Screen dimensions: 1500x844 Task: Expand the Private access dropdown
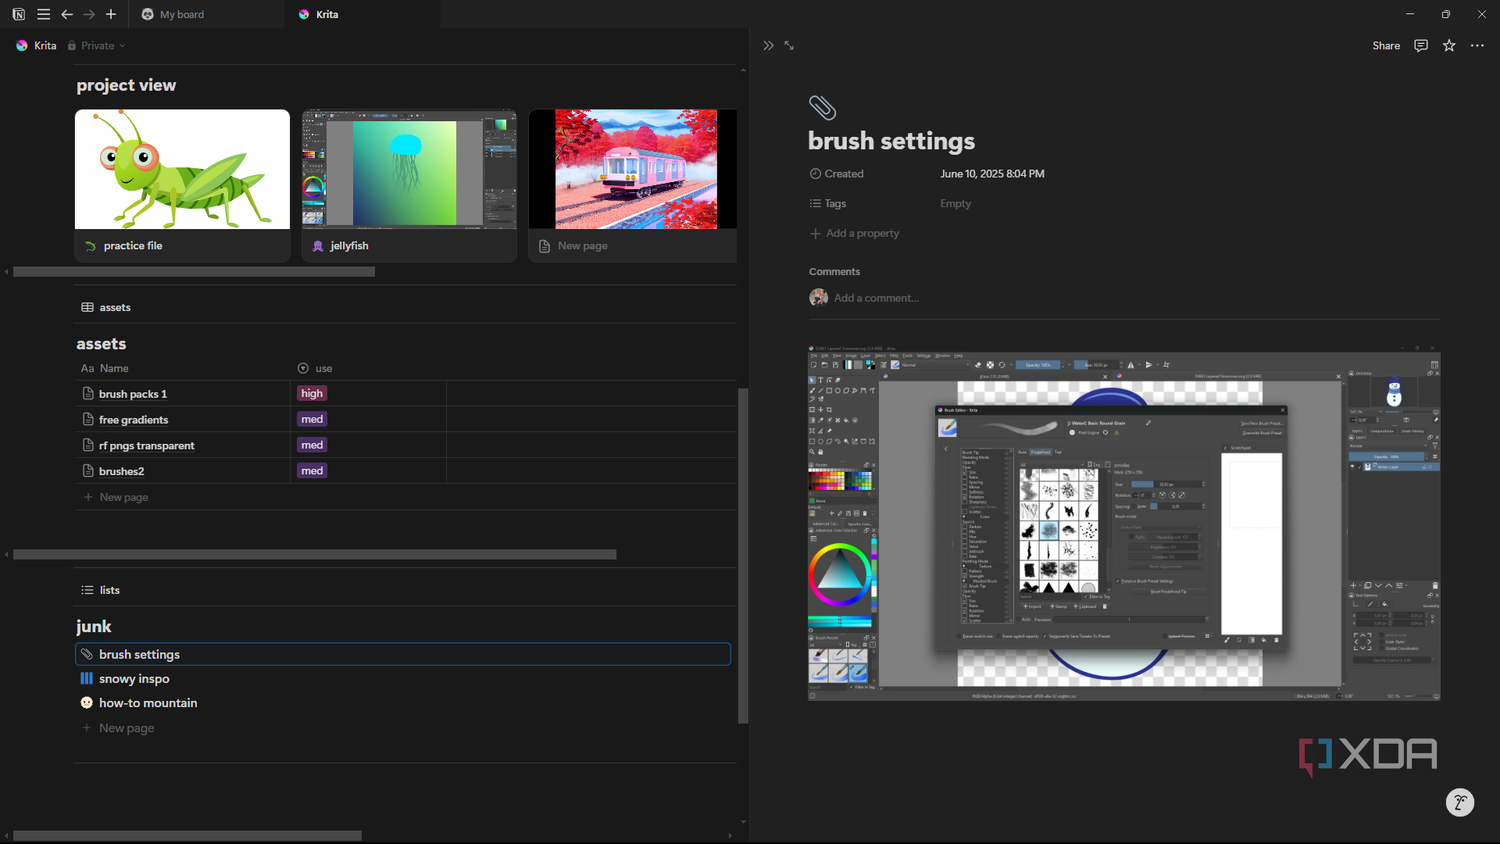[97, 46]
